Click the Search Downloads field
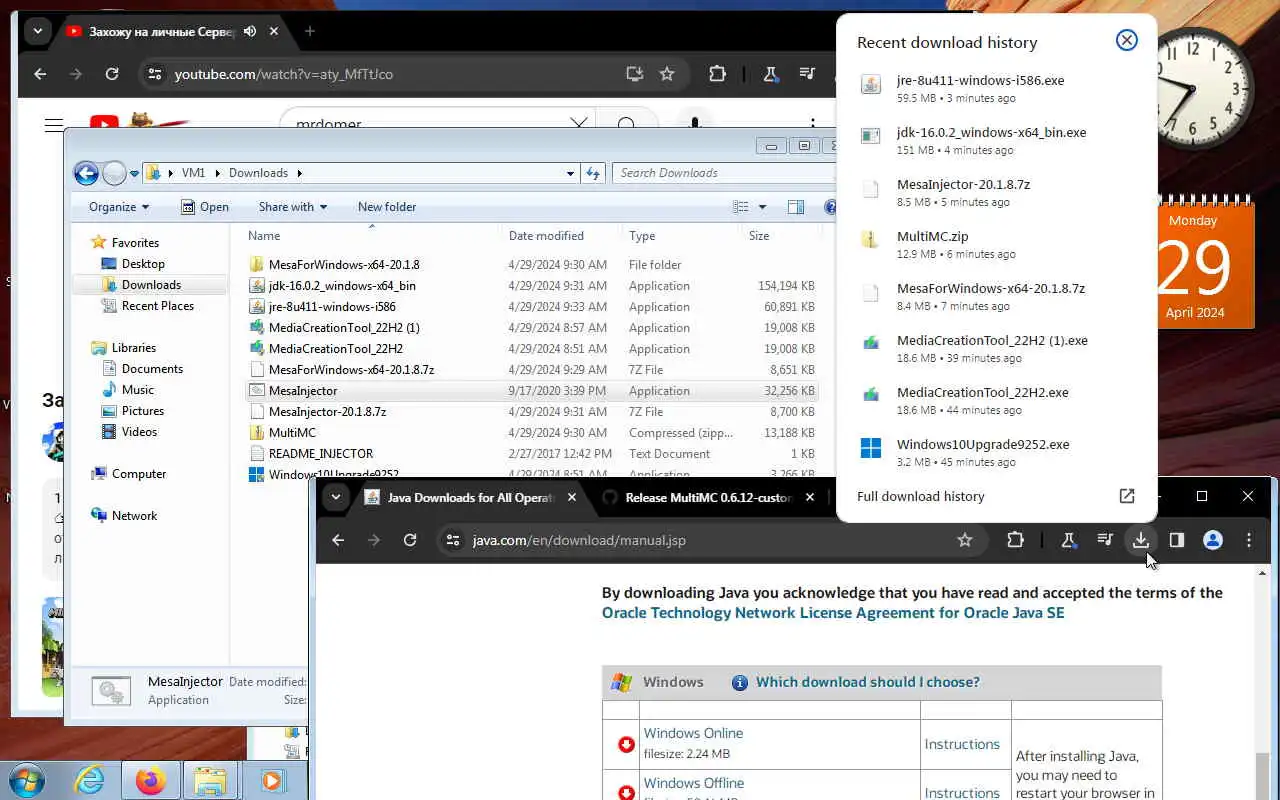Screen dimensions: 1280x800 coord(724,173)
